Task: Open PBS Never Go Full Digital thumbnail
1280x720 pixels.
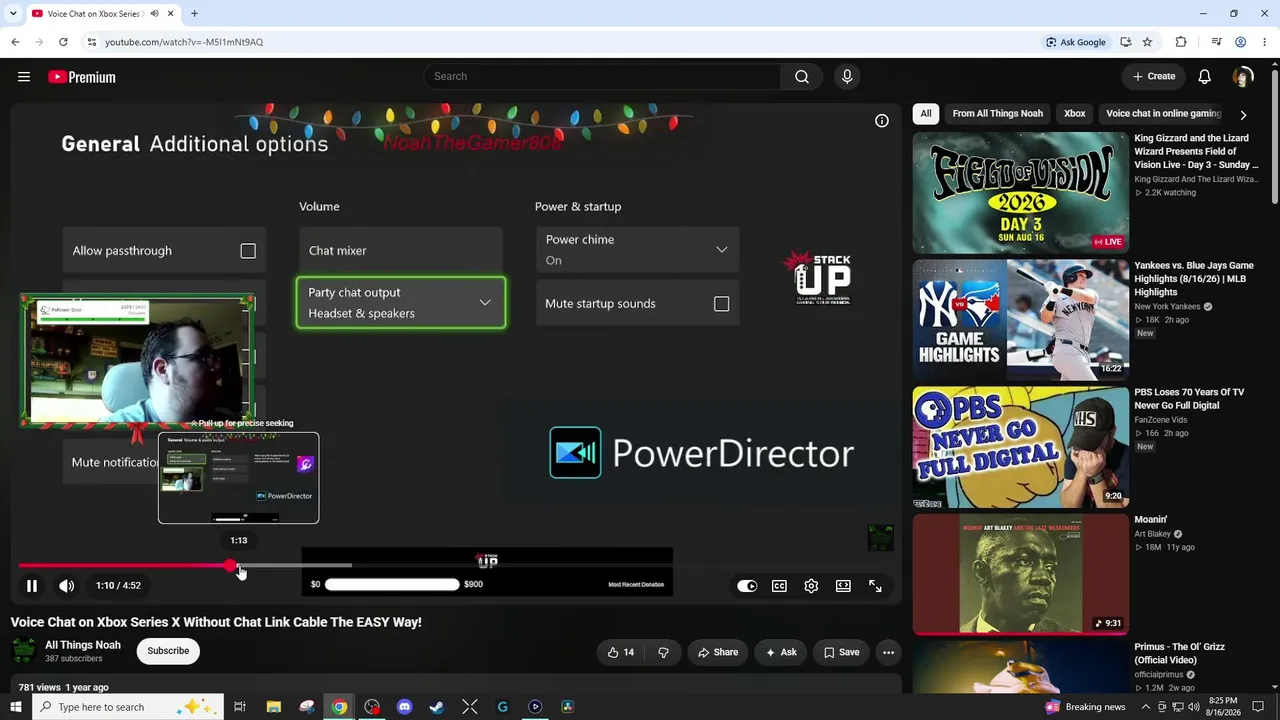Action: tap(1020, 447)
